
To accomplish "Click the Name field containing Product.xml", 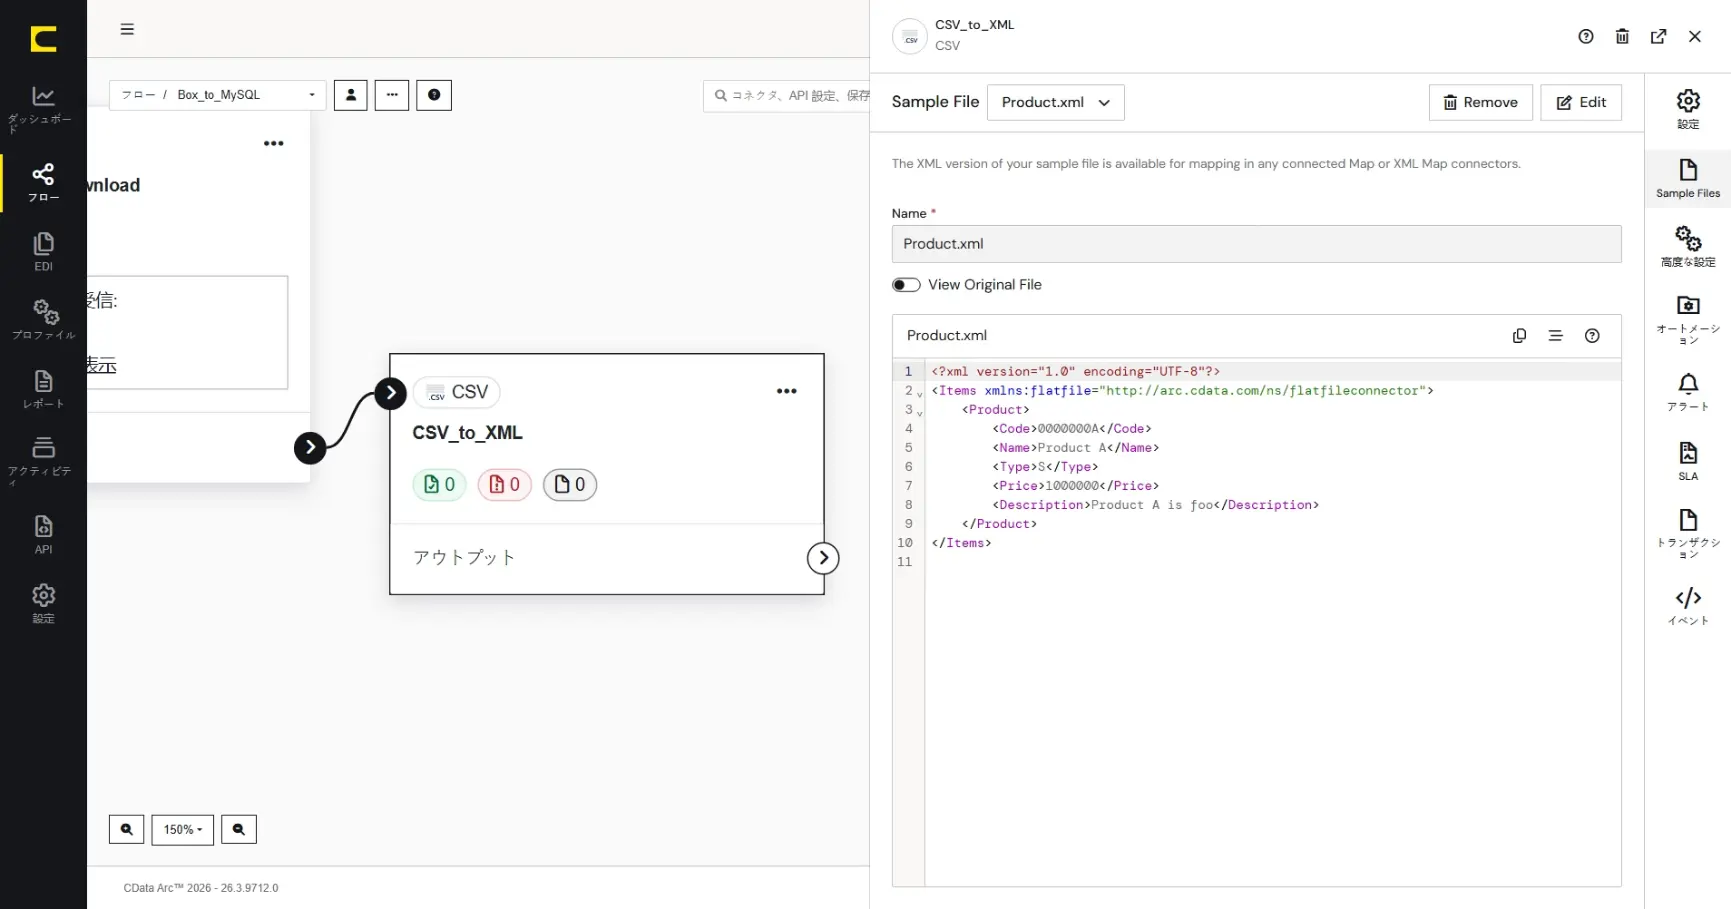I will (1257, 244).
